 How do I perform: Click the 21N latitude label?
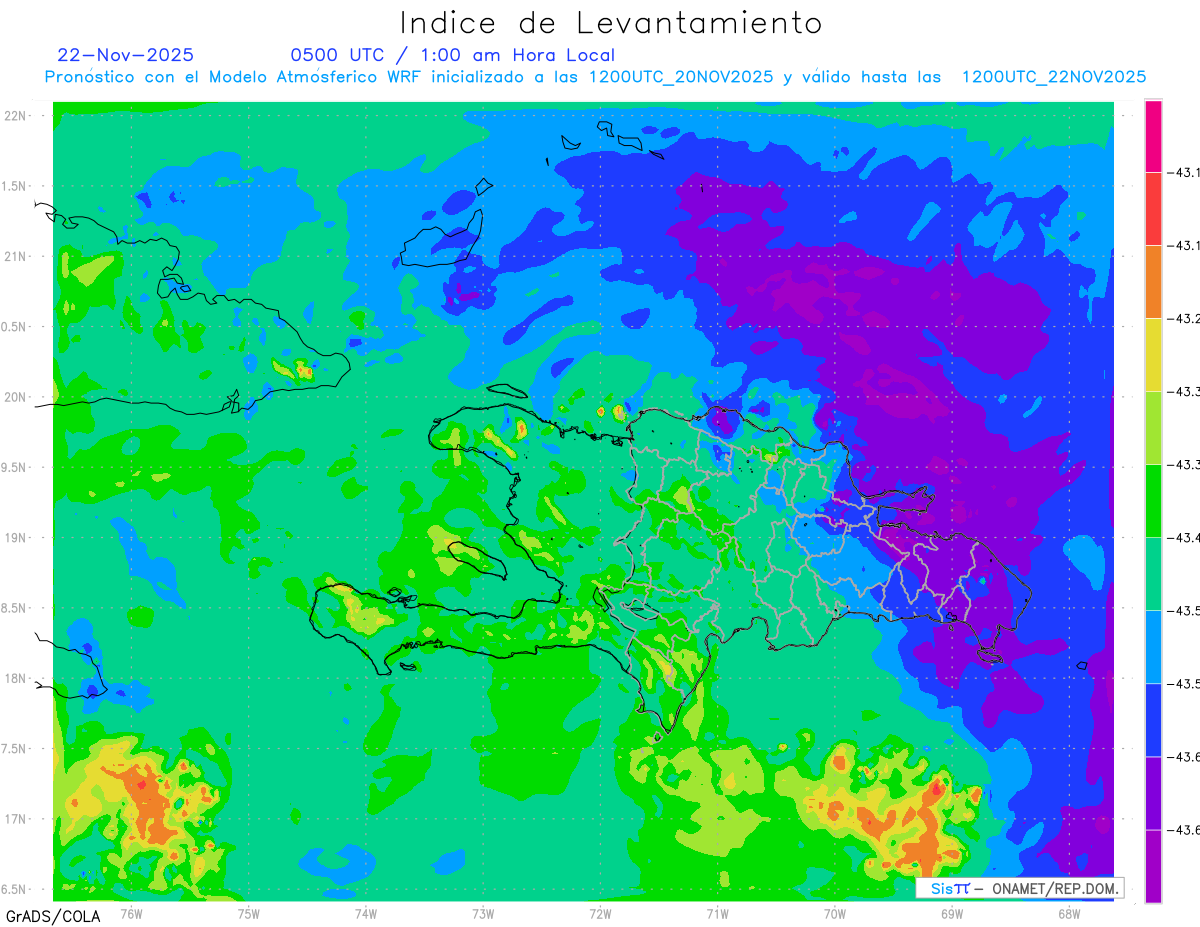tap(16, 256)
